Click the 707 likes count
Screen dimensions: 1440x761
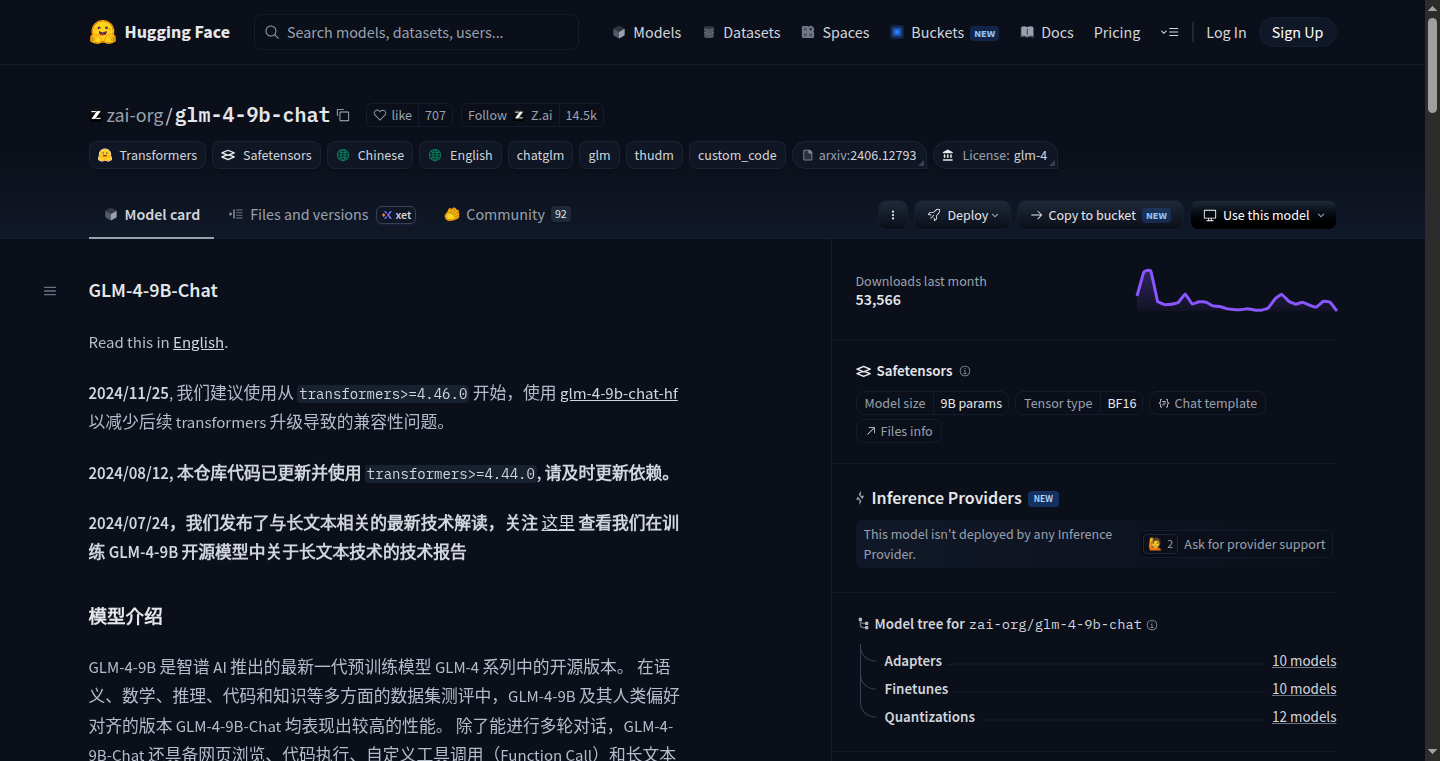point(435,115)
